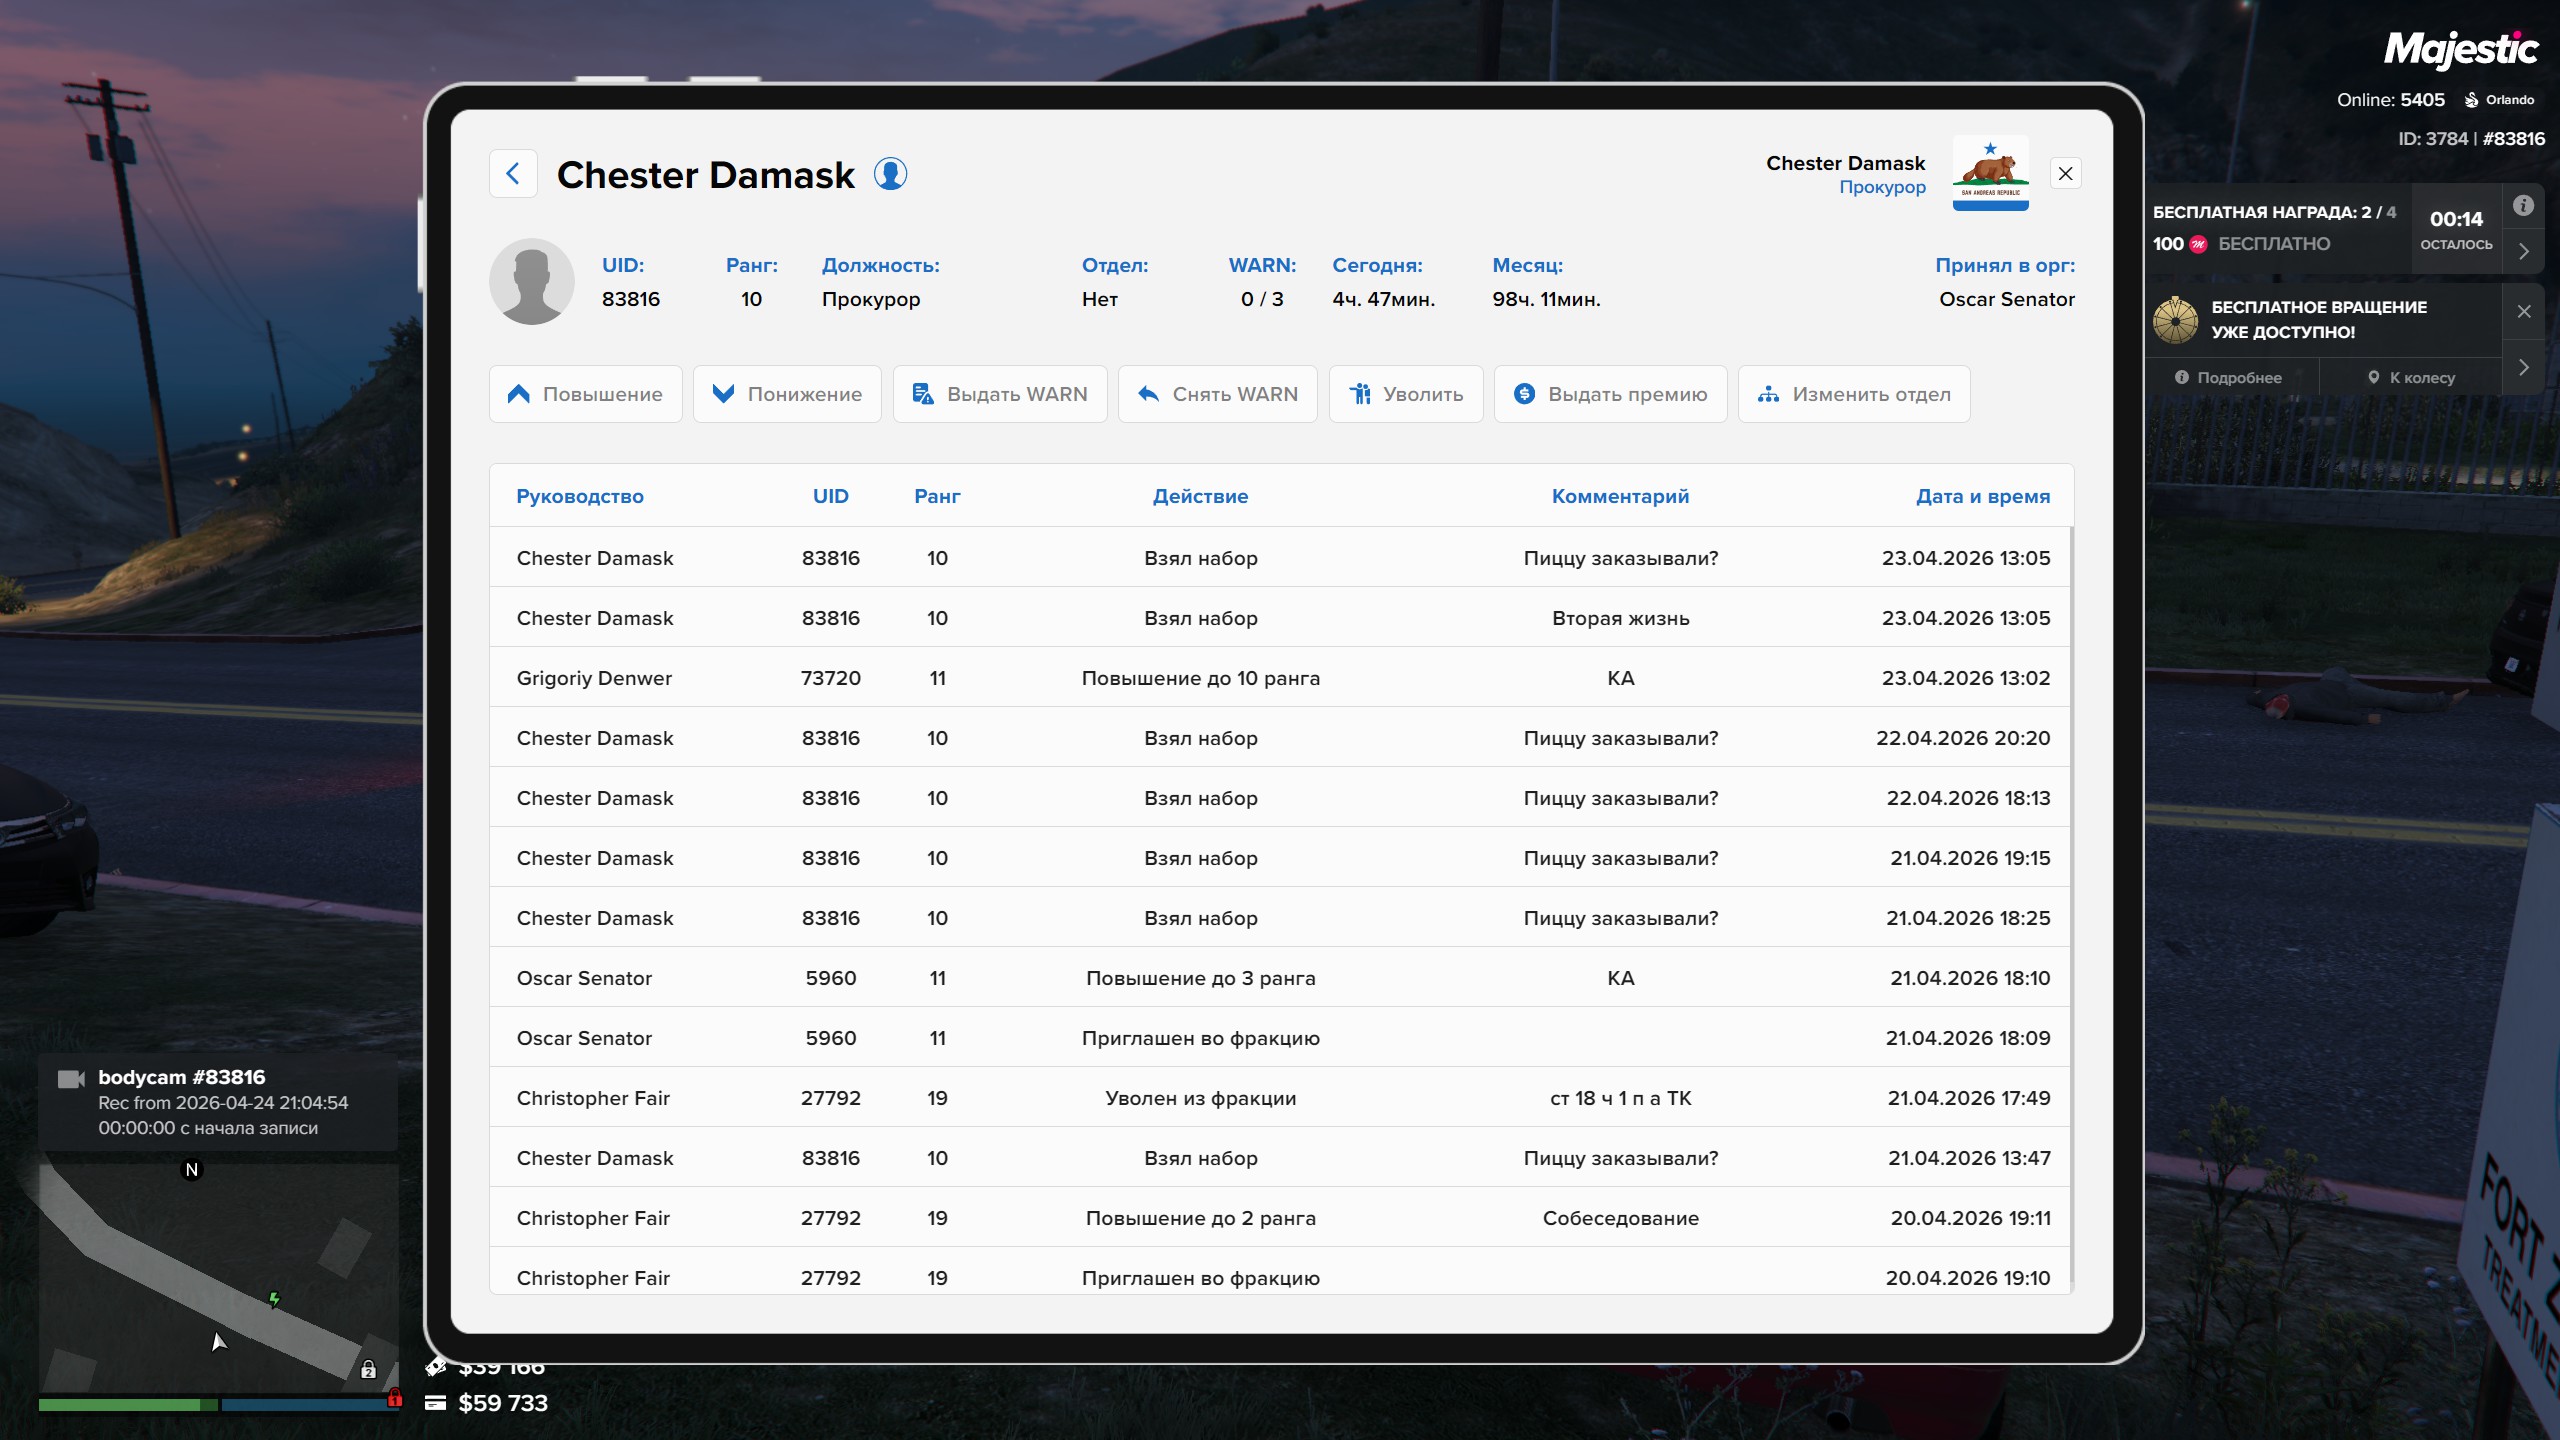The height and width of the screenshot is (1440, 2560).
Task: Close the tablet panel with the X
Action: [x=2065, y=174]
